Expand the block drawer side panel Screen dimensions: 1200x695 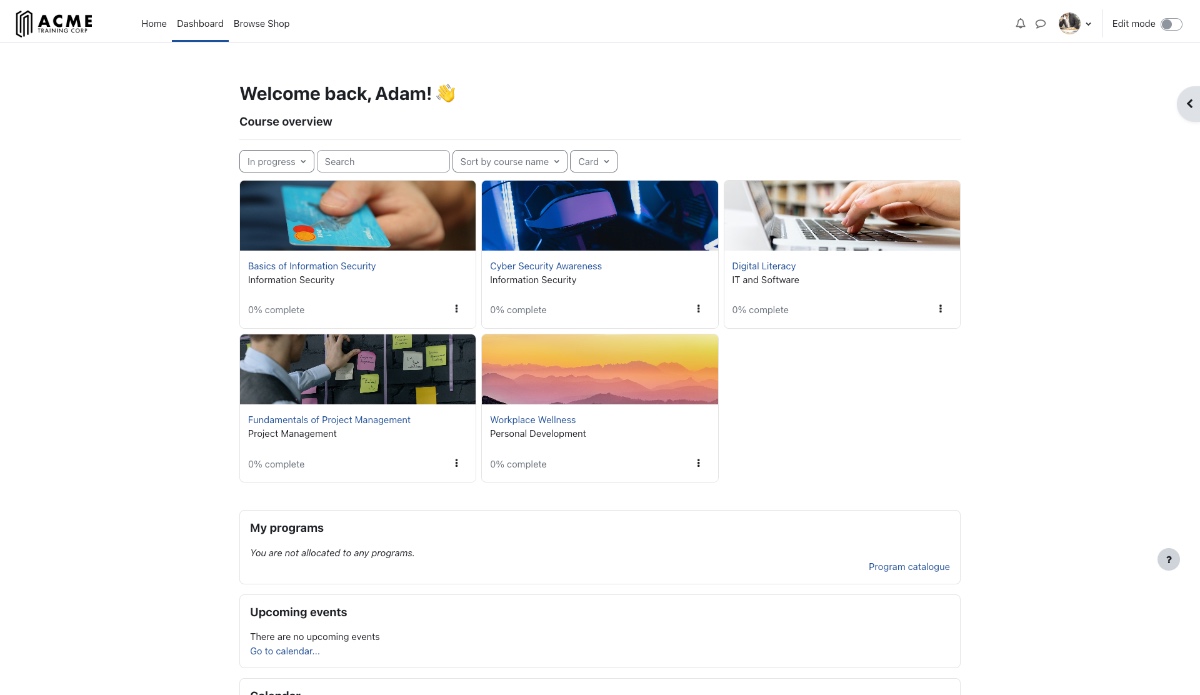1188,104
